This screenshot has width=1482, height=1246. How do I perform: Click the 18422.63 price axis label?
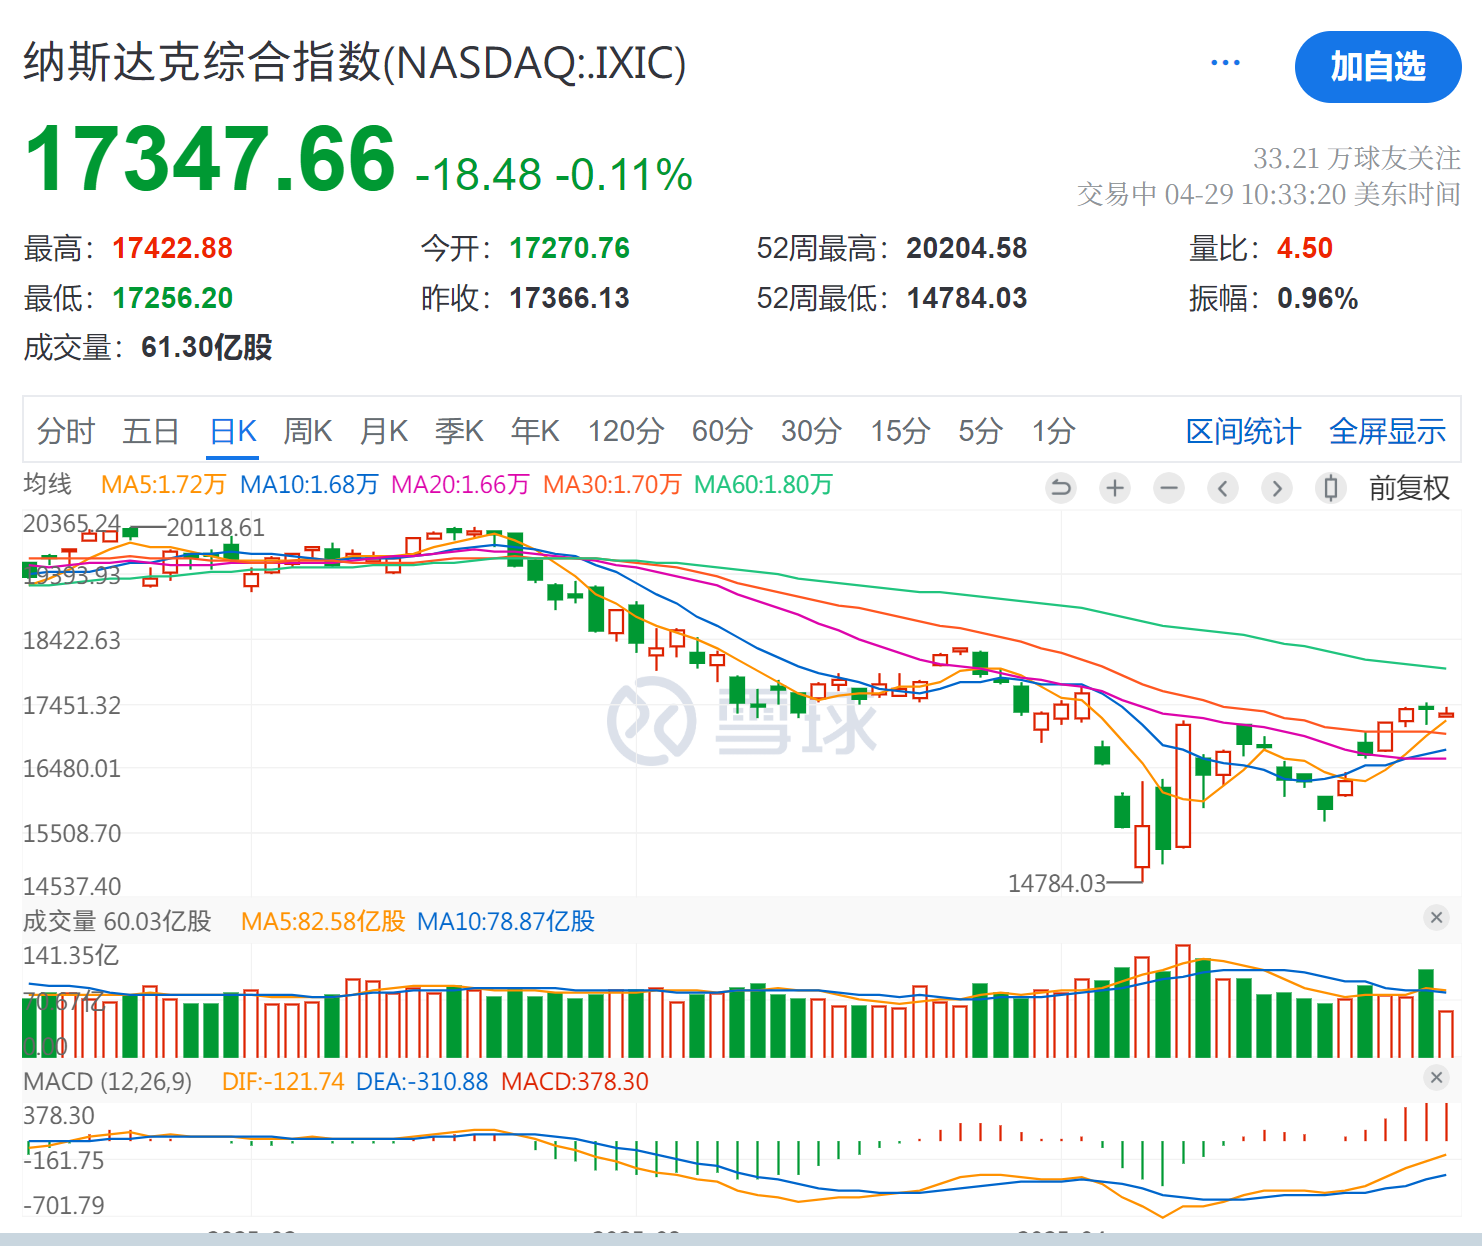pyautogui.click(x=72, y=640)
